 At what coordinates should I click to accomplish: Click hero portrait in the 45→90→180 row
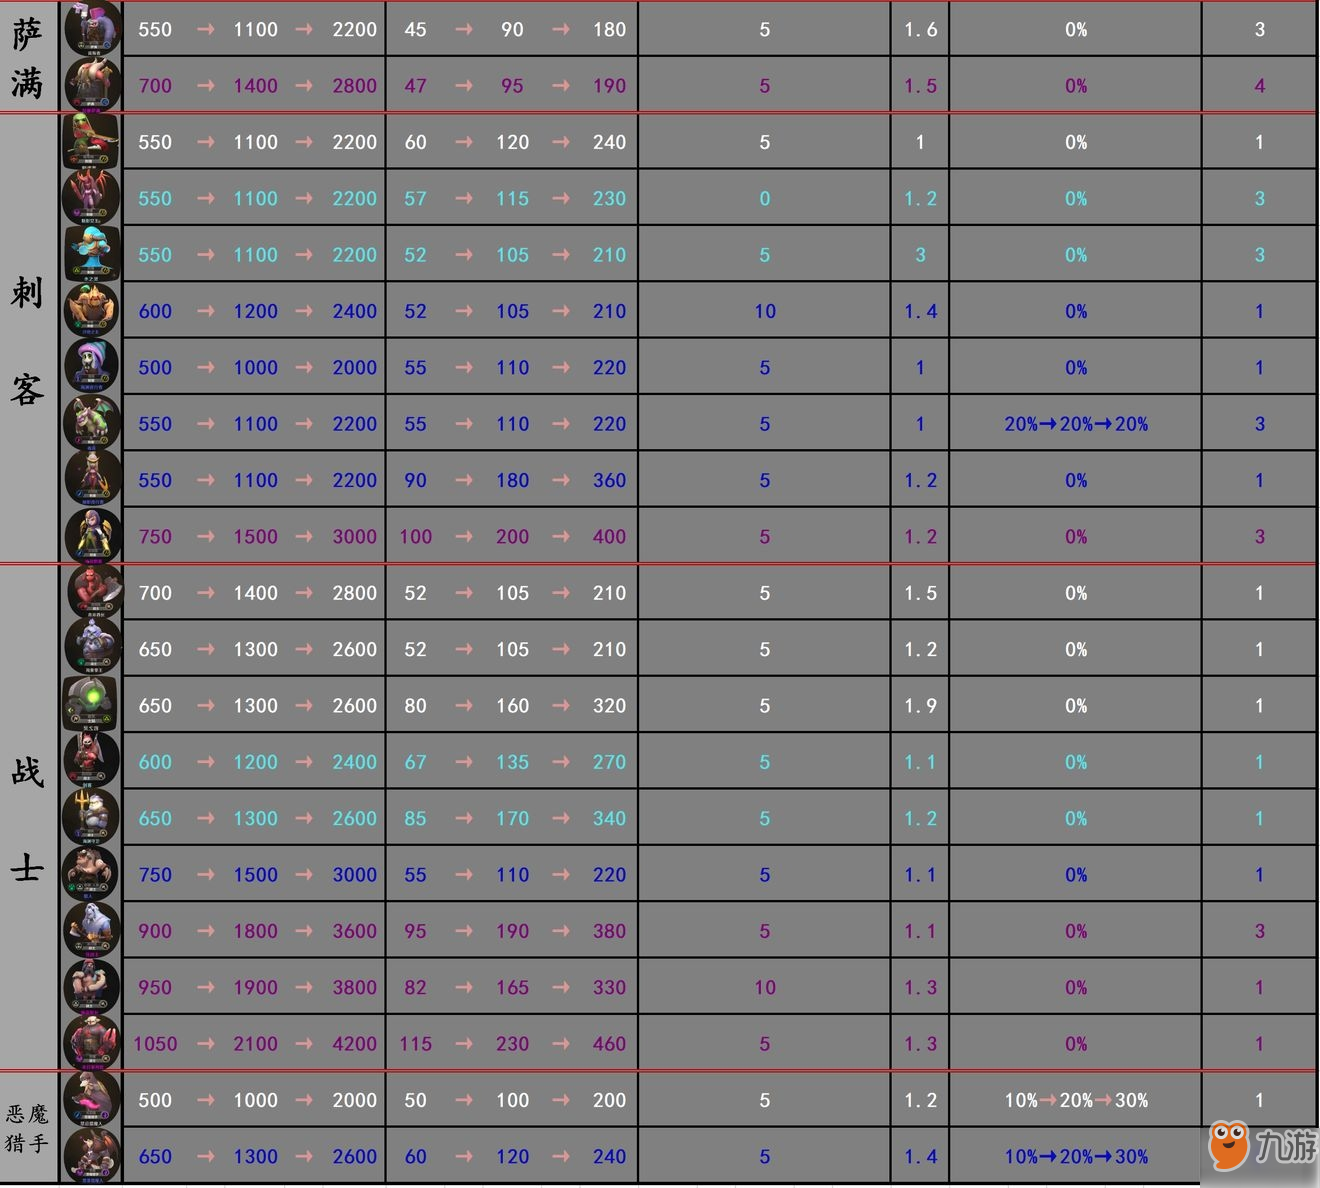(x=93, y=28)
